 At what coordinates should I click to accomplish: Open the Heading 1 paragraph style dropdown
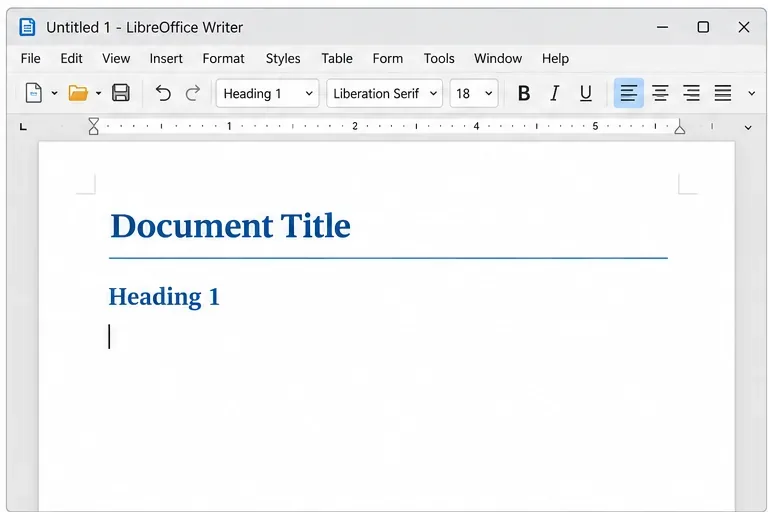point(267,93)
